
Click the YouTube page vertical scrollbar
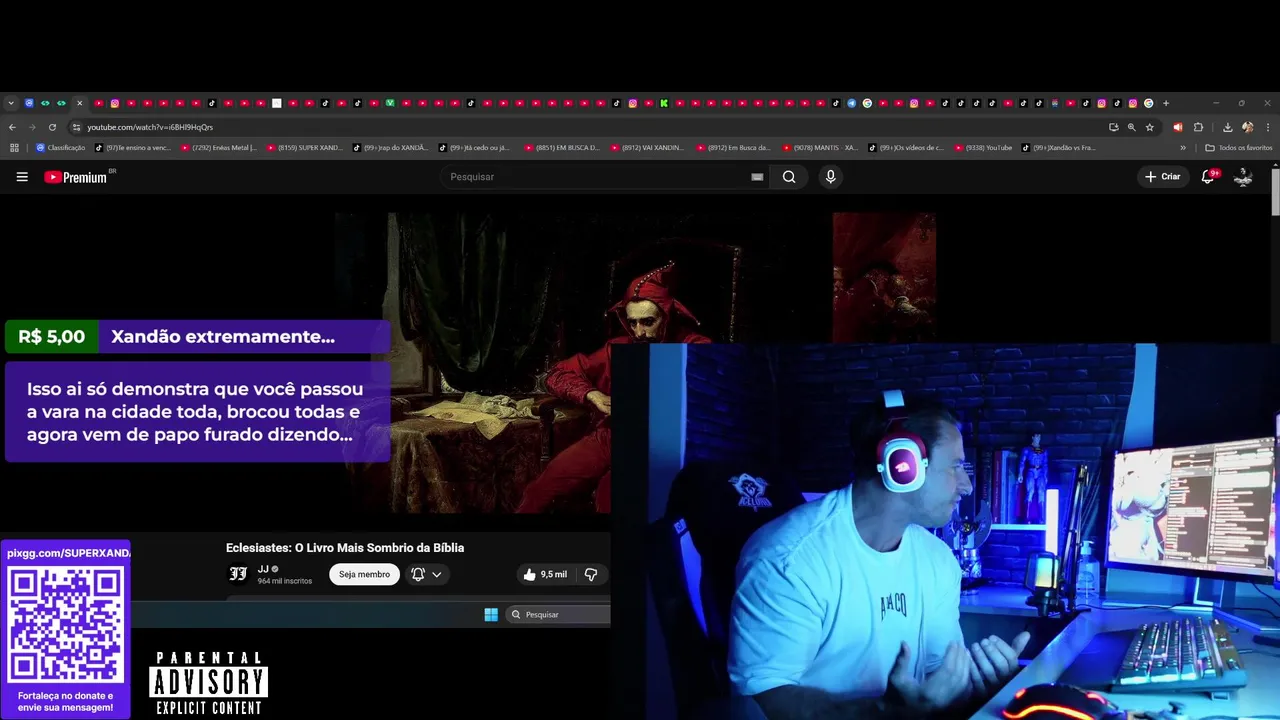click(x=1275, y=190)
